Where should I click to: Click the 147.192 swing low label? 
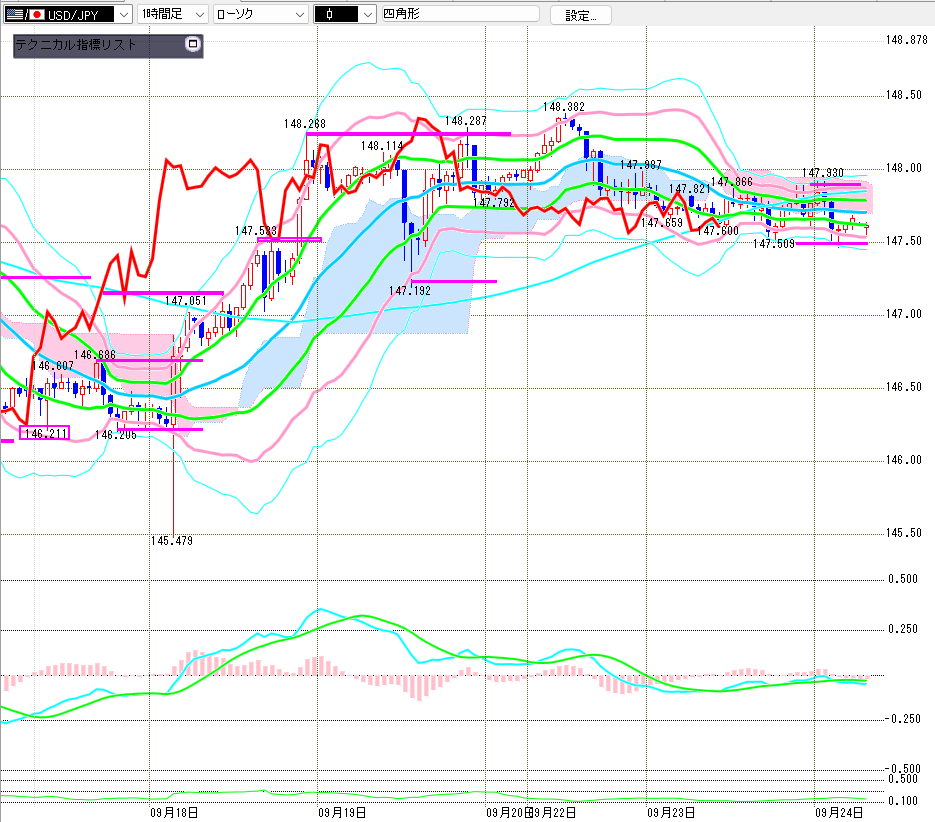(x=409, y=290)
